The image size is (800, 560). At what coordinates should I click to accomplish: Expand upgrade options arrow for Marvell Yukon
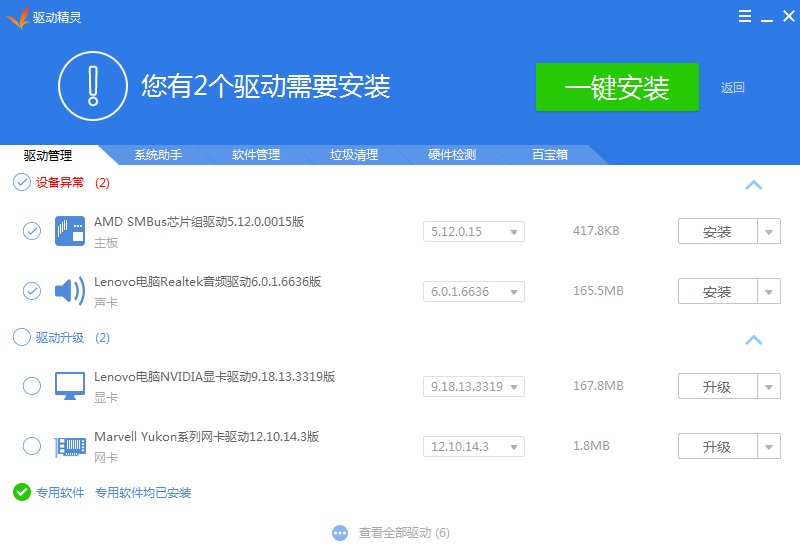[769, 446]
